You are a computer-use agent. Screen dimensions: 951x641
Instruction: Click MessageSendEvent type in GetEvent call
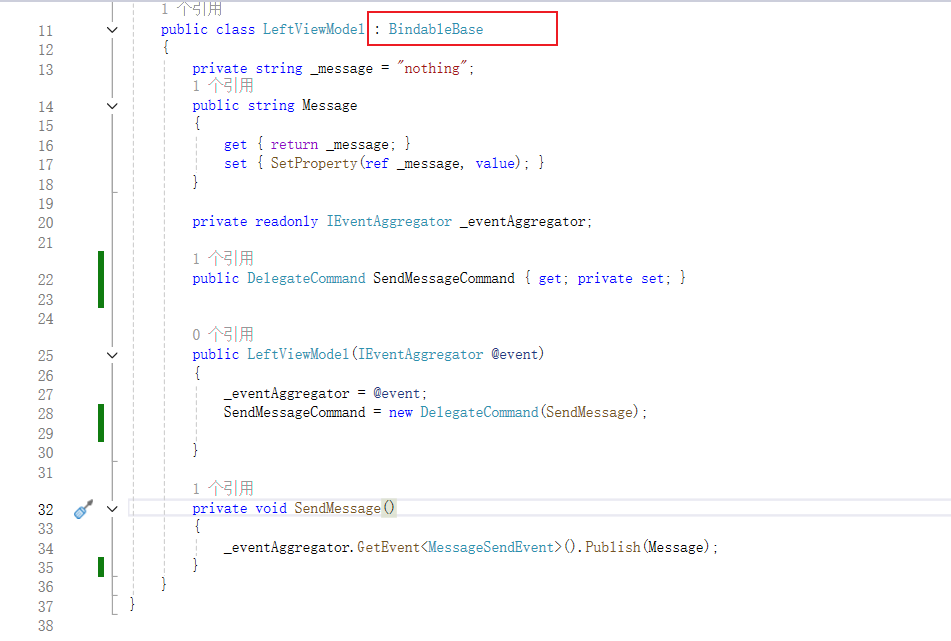491,547
